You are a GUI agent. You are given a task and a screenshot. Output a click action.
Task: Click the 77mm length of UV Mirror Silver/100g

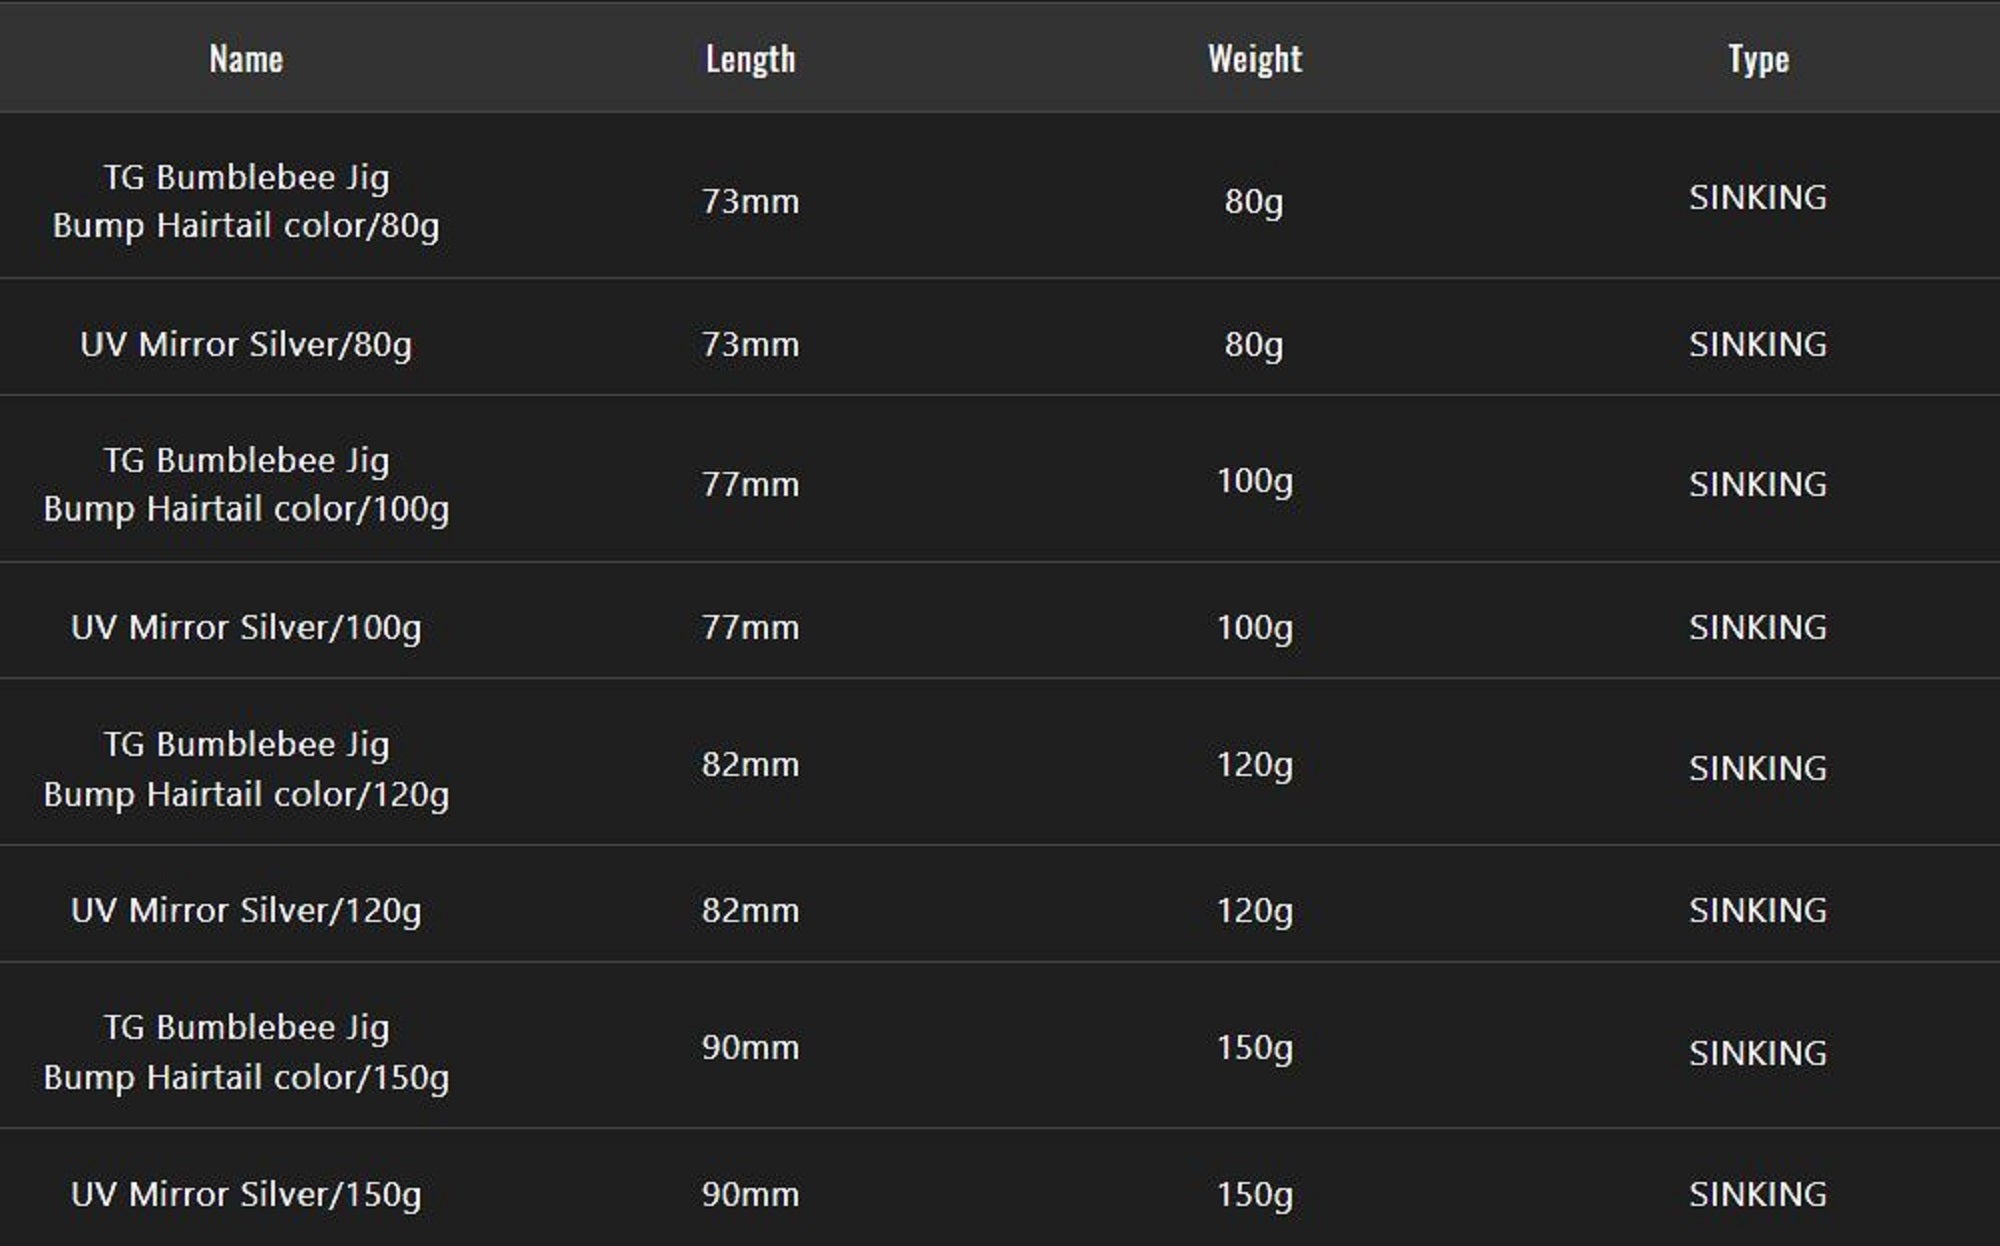[750, 627]
